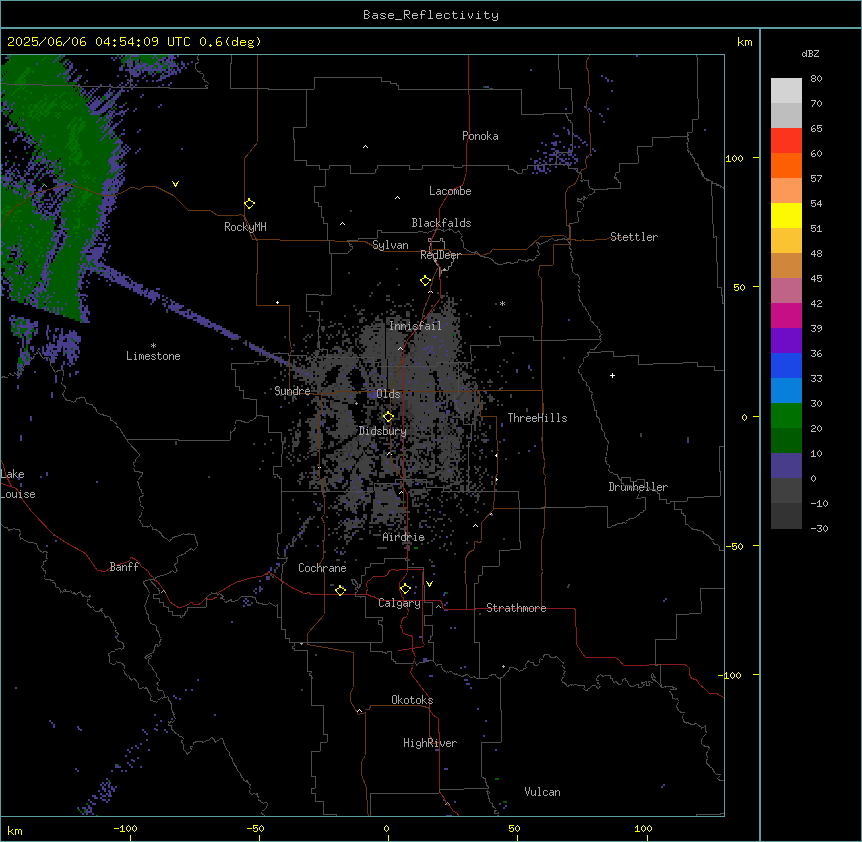Screen dimensions: 862x842
Task: Click the yellow diamond marker below RedDeer
Action: tap(426, 281)
